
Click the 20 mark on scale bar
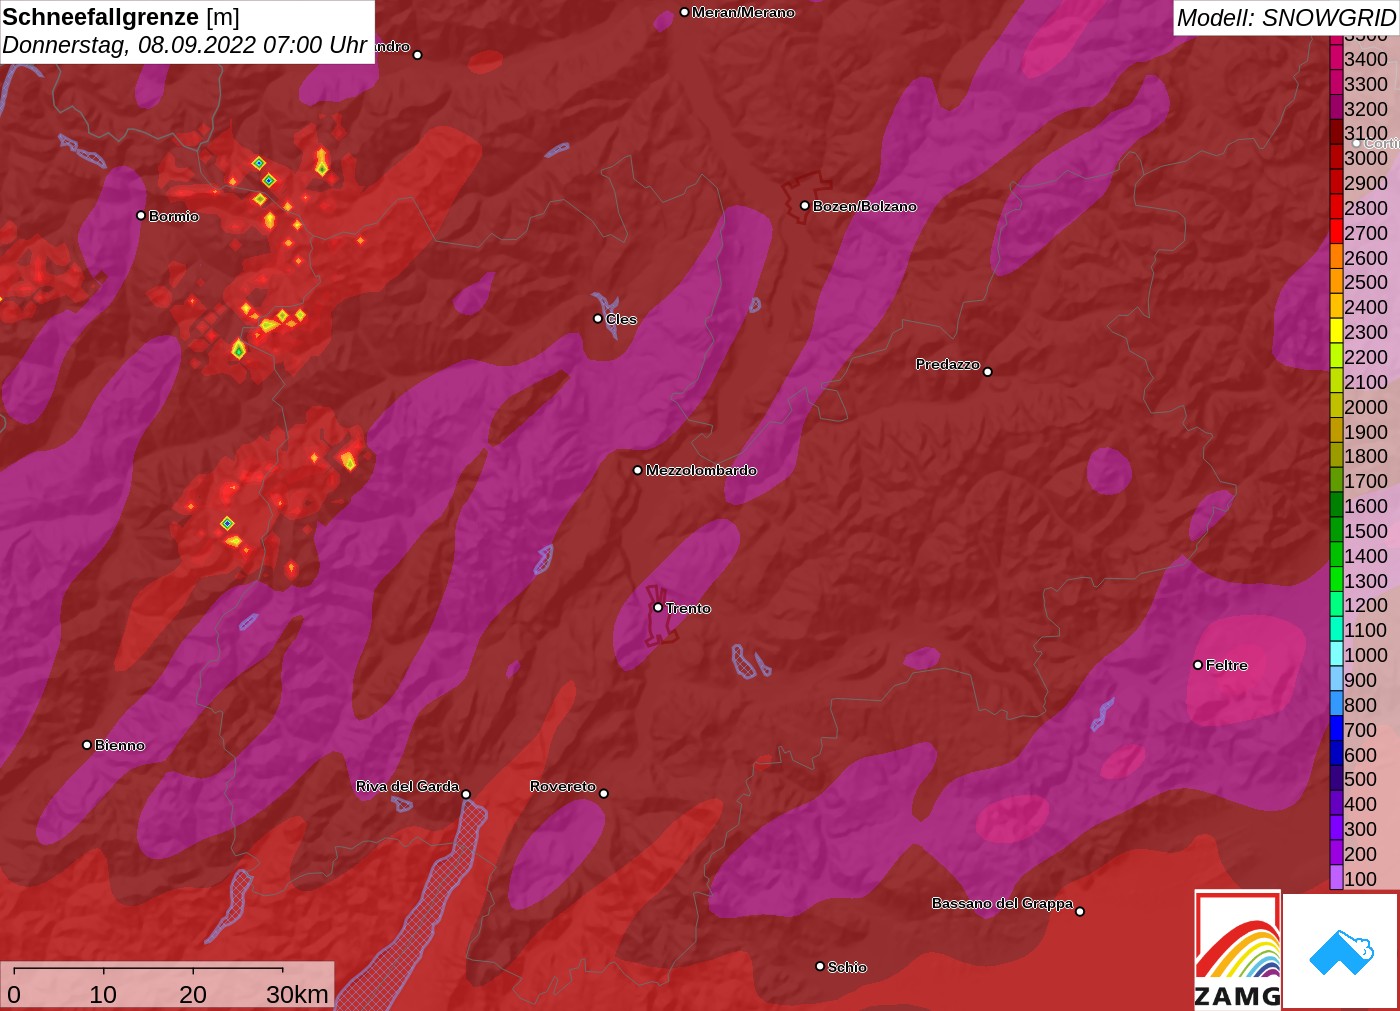[193, 994]
